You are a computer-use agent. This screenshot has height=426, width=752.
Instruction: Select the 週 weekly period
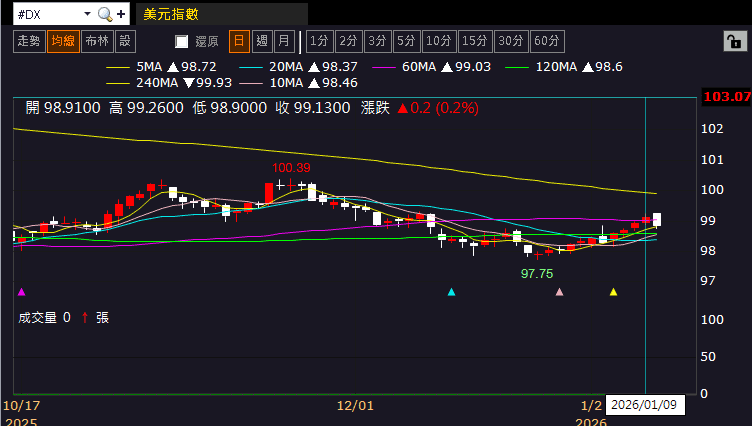pyautogui.click(x=262, y=41)
